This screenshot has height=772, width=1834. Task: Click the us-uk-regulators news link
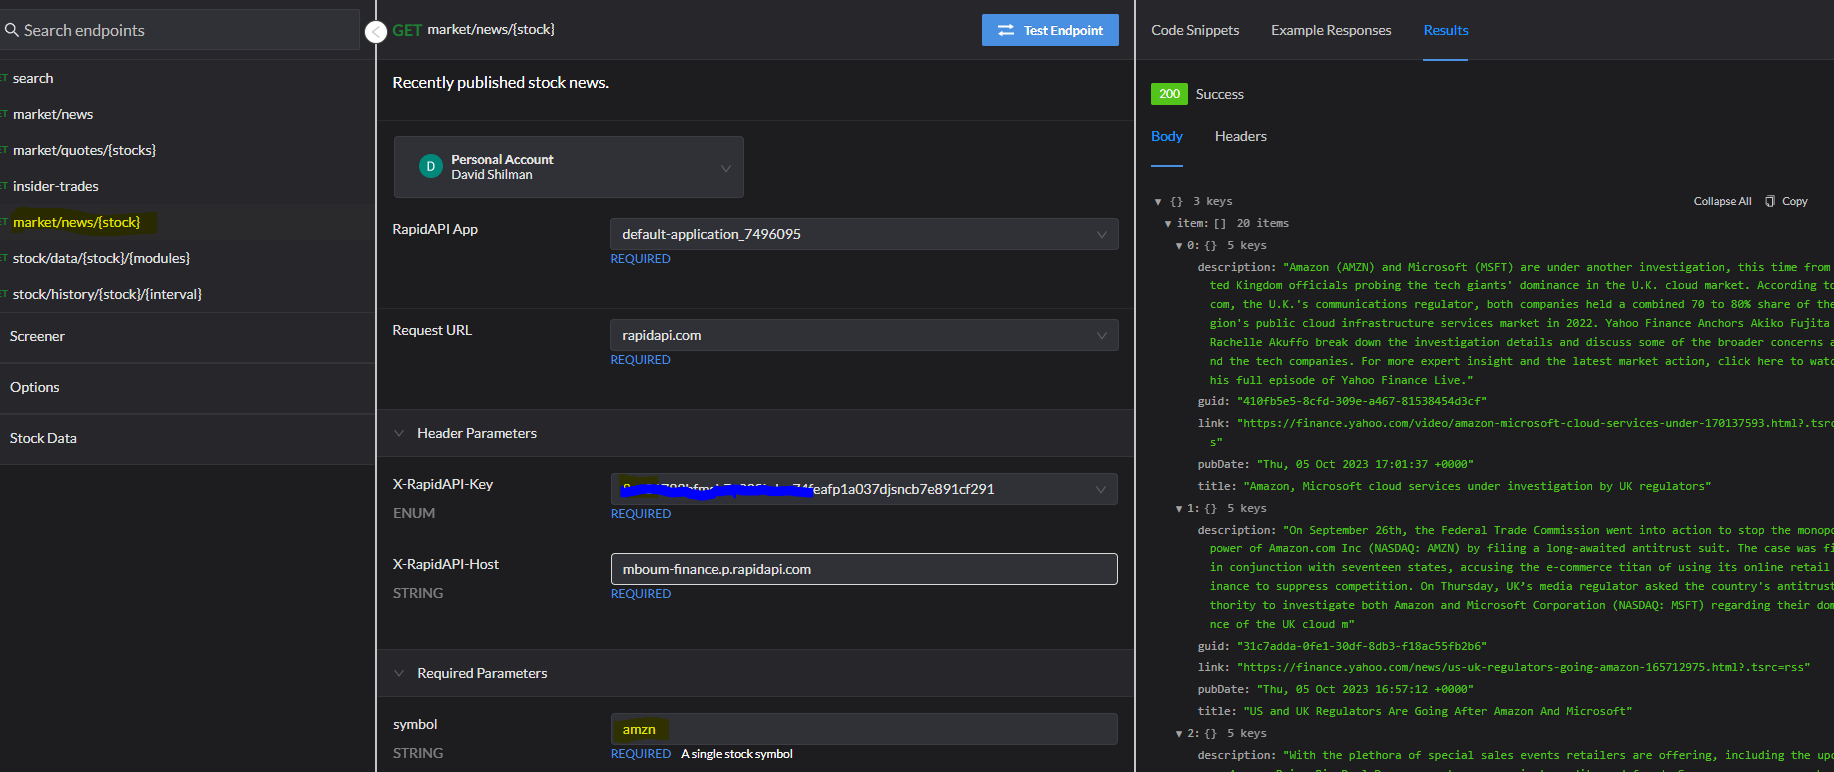pos(1523,667)
